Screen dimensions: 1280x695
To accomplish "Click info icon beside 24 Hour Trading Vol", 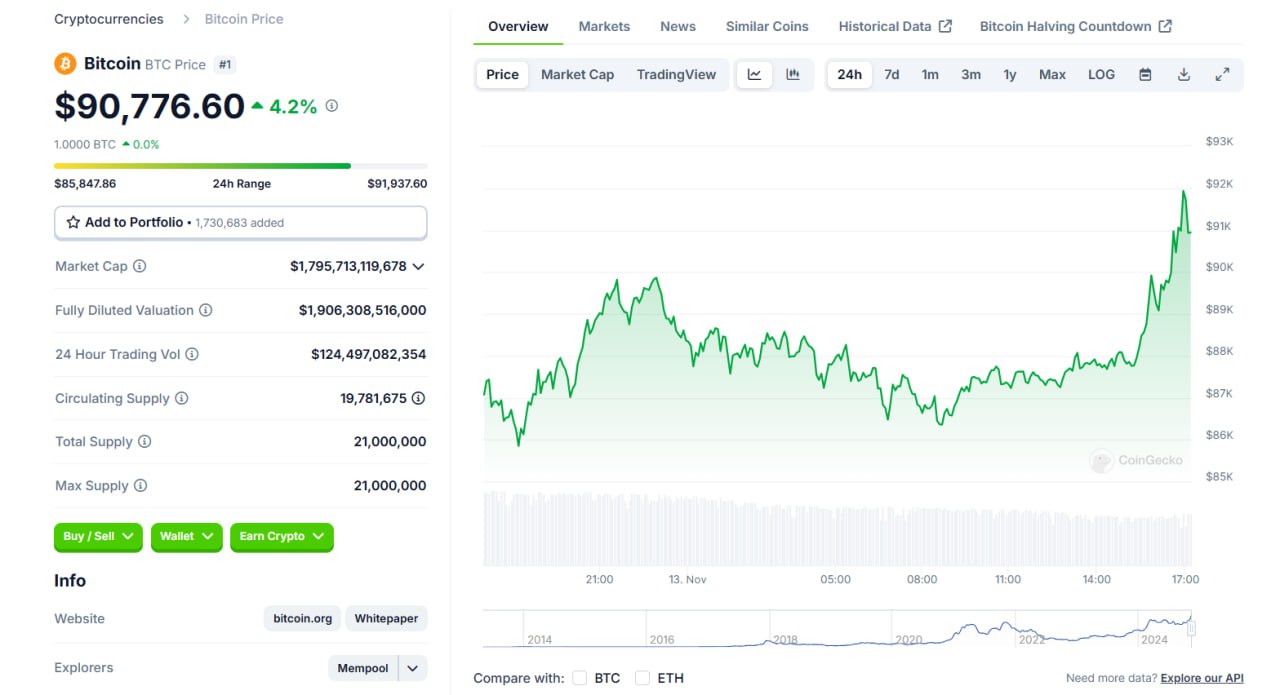I will (x=192, y=354).
